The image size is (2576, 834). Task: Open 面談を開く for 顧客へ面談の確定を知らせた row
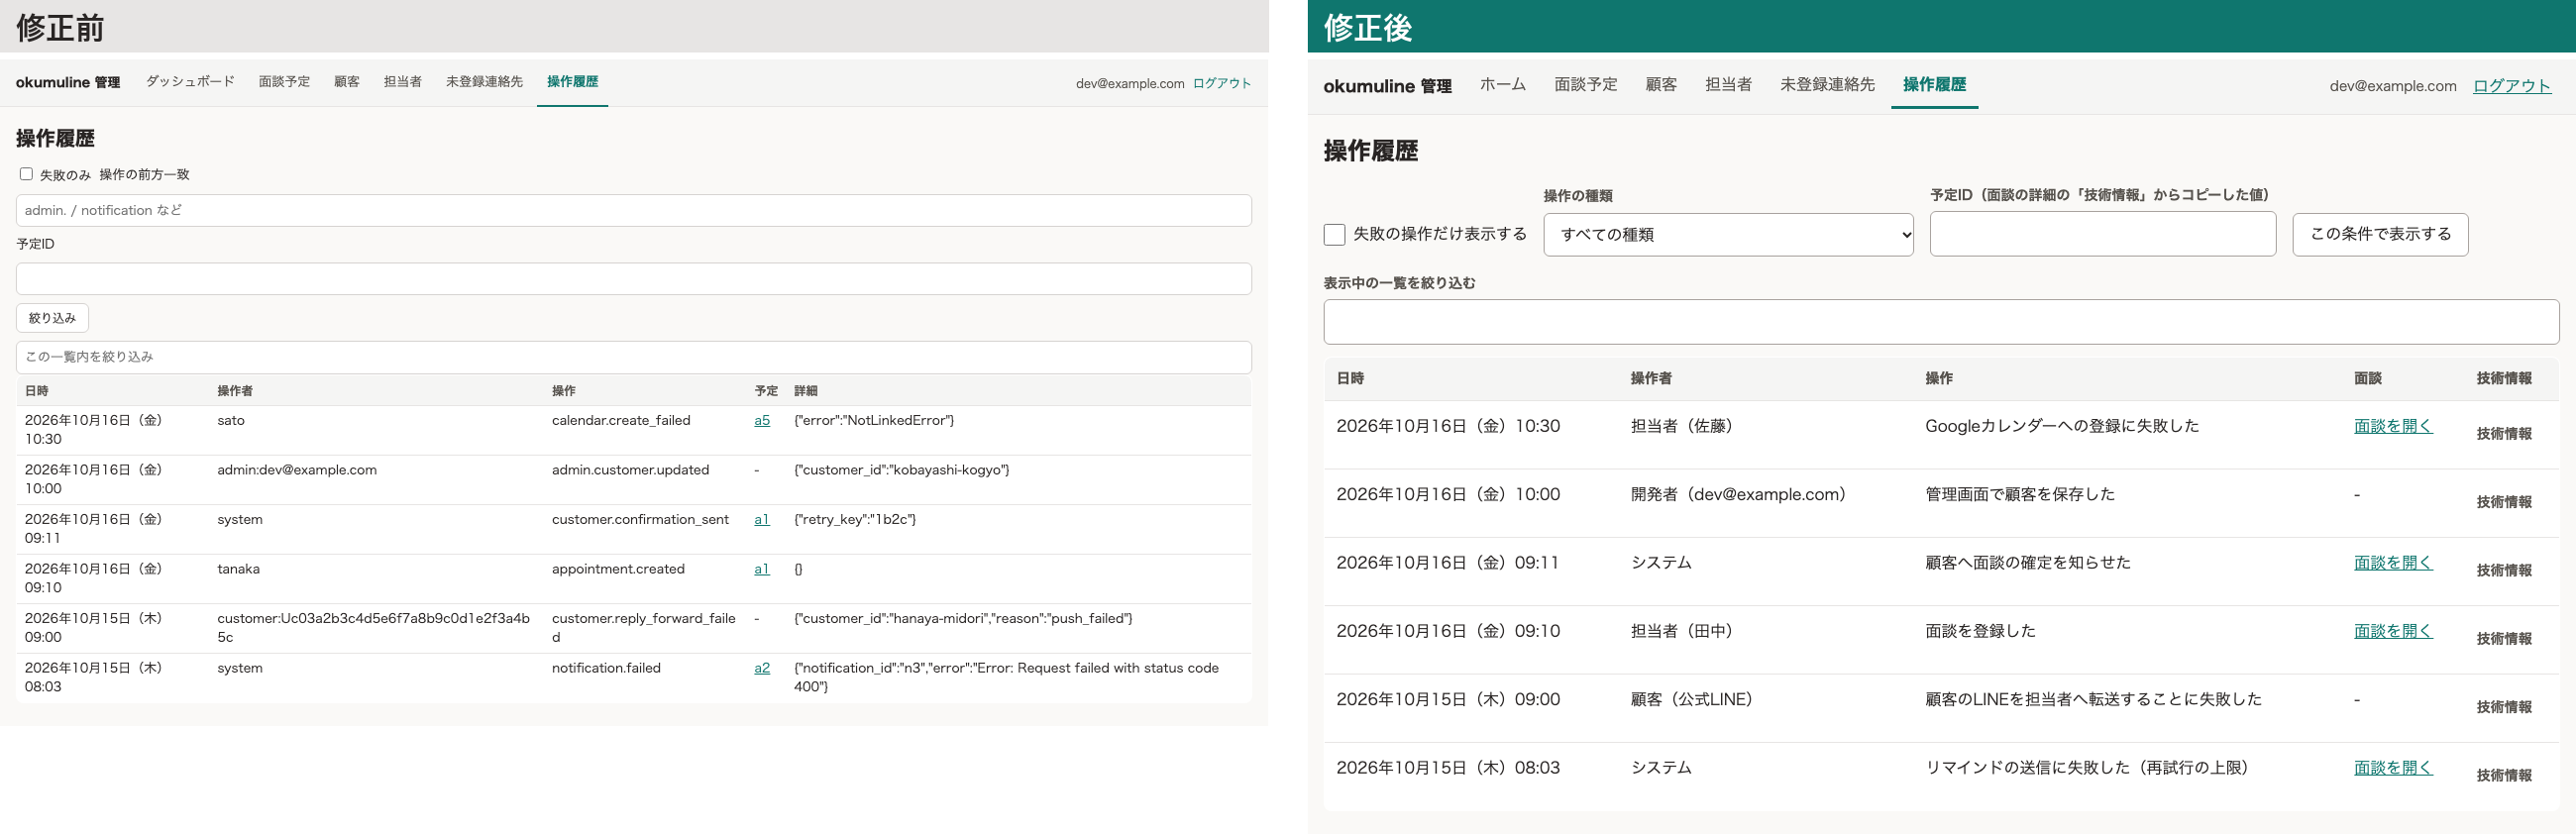[x=2393, y=563]
